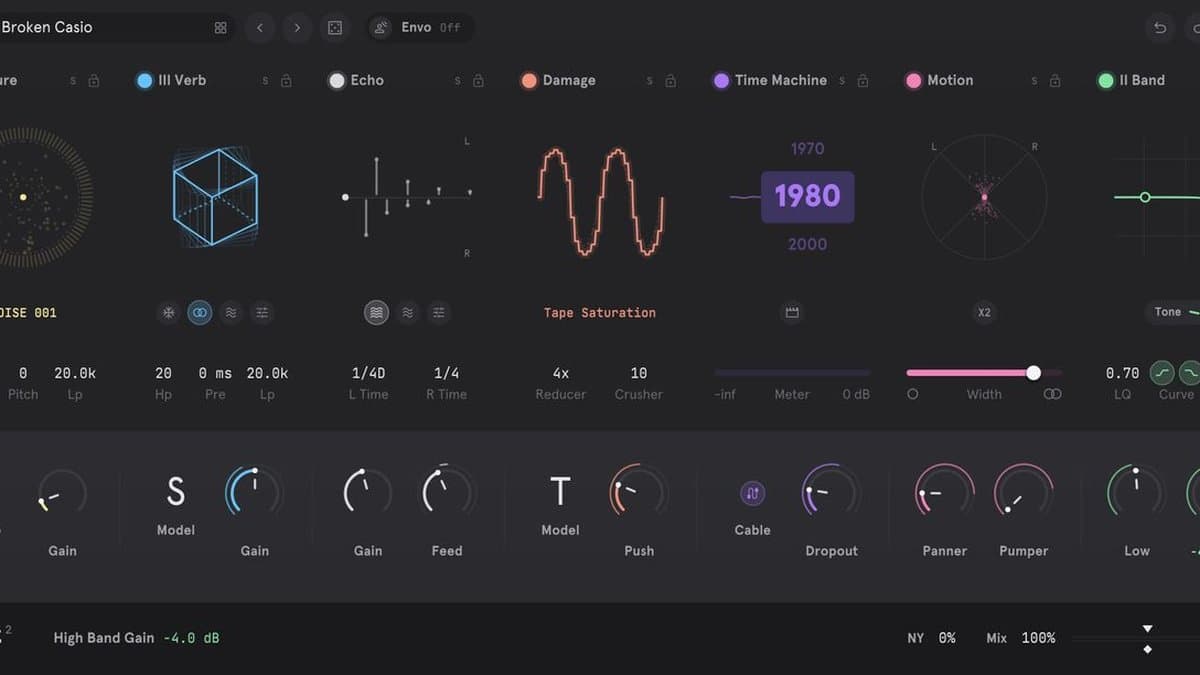Click the Echo module title
Viewport: 1200px width, 675px height.
(x=367, y=81)
